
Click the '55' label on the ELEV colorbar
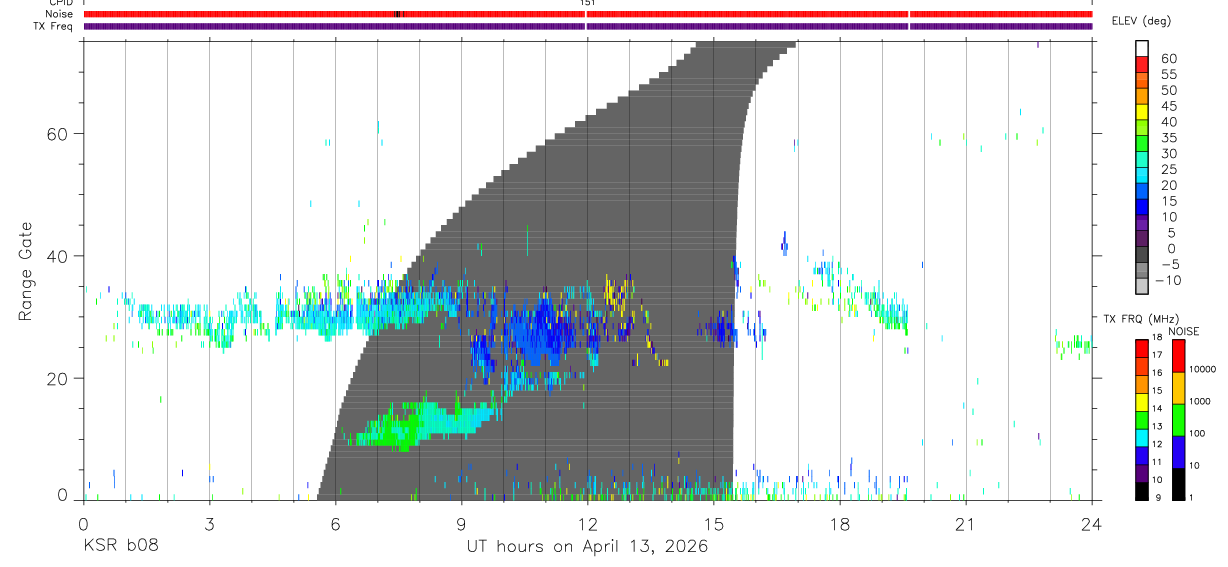[x=1168, y=75]
